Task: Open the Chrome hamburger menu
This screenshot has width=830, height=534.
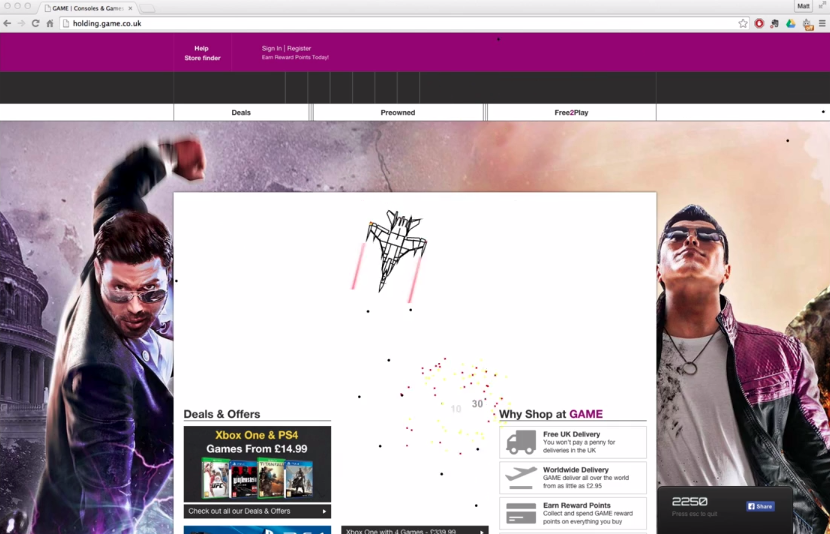Action: [822, 23]
